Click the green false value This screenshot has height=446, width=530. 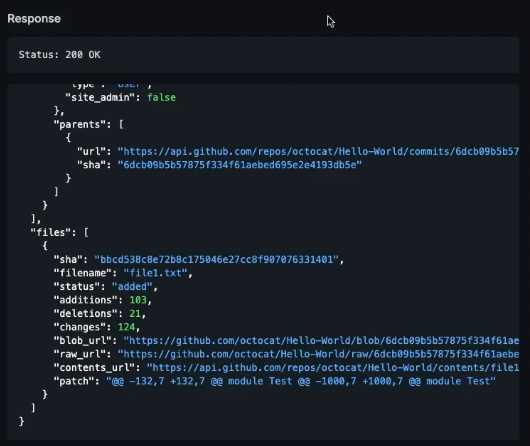[x=162, y=98]
